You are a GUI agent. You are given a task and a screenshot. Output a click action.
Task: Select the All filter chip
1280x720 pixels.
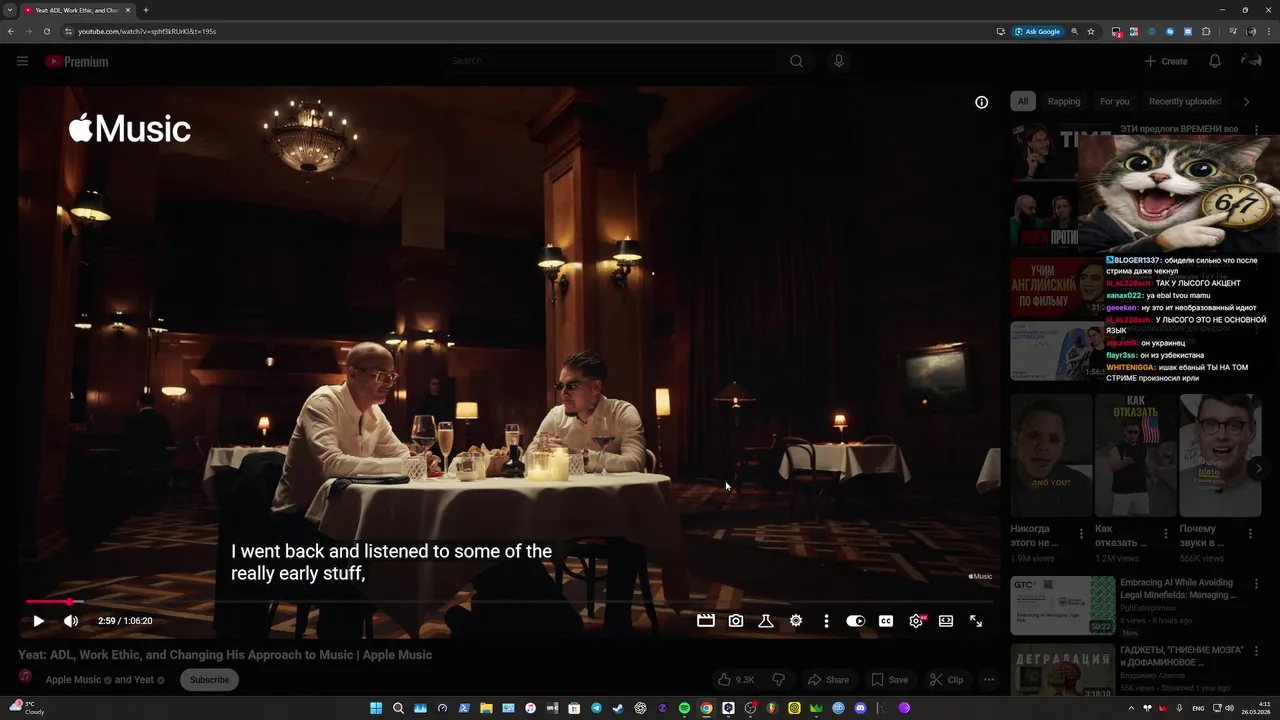point(1023,101)
